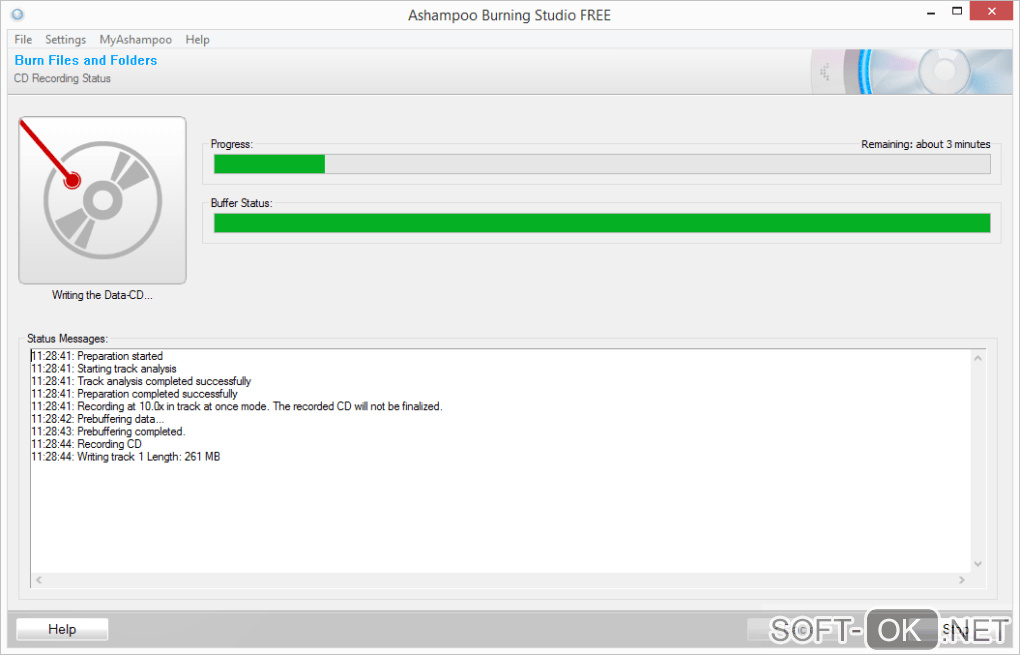
Task: Open the Settings menu
Action: coord(65,40)
